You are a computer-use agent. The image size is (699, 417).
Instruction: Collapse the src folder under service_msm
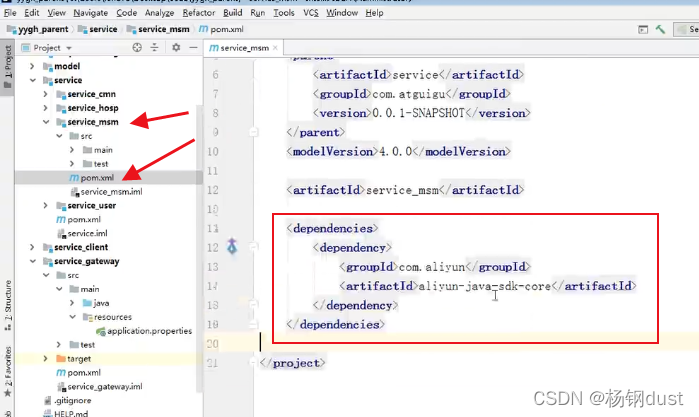59,136
